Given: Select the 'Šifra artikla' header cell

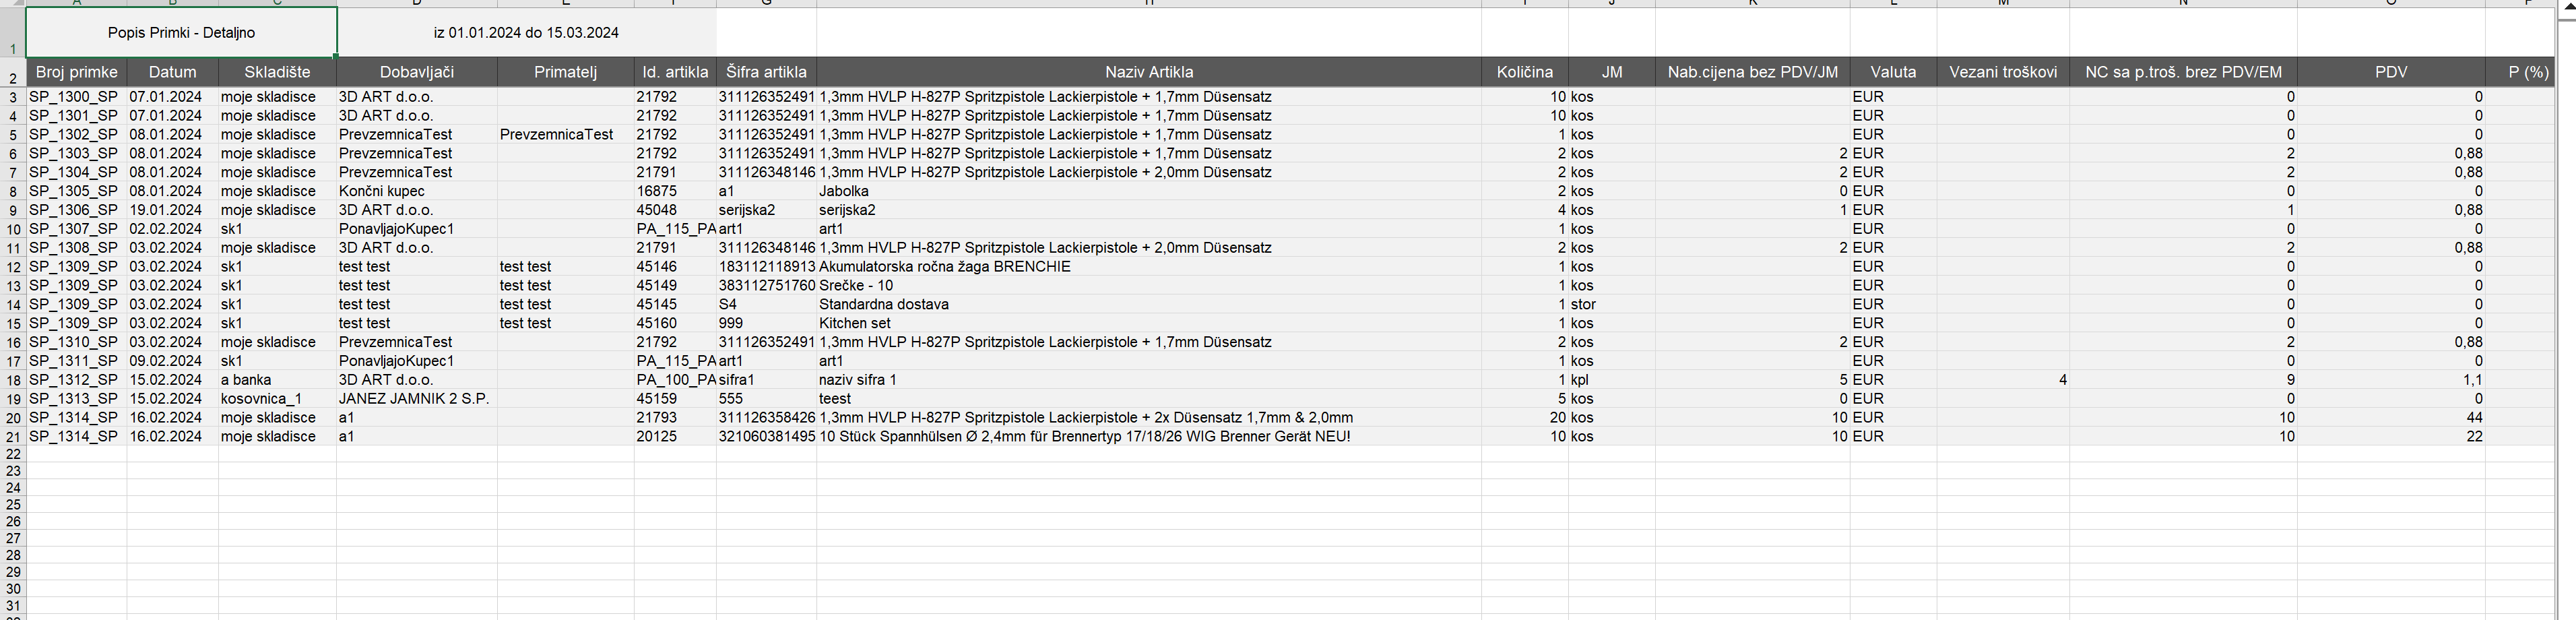Looking at the screenshot, I should click(766, 72).
